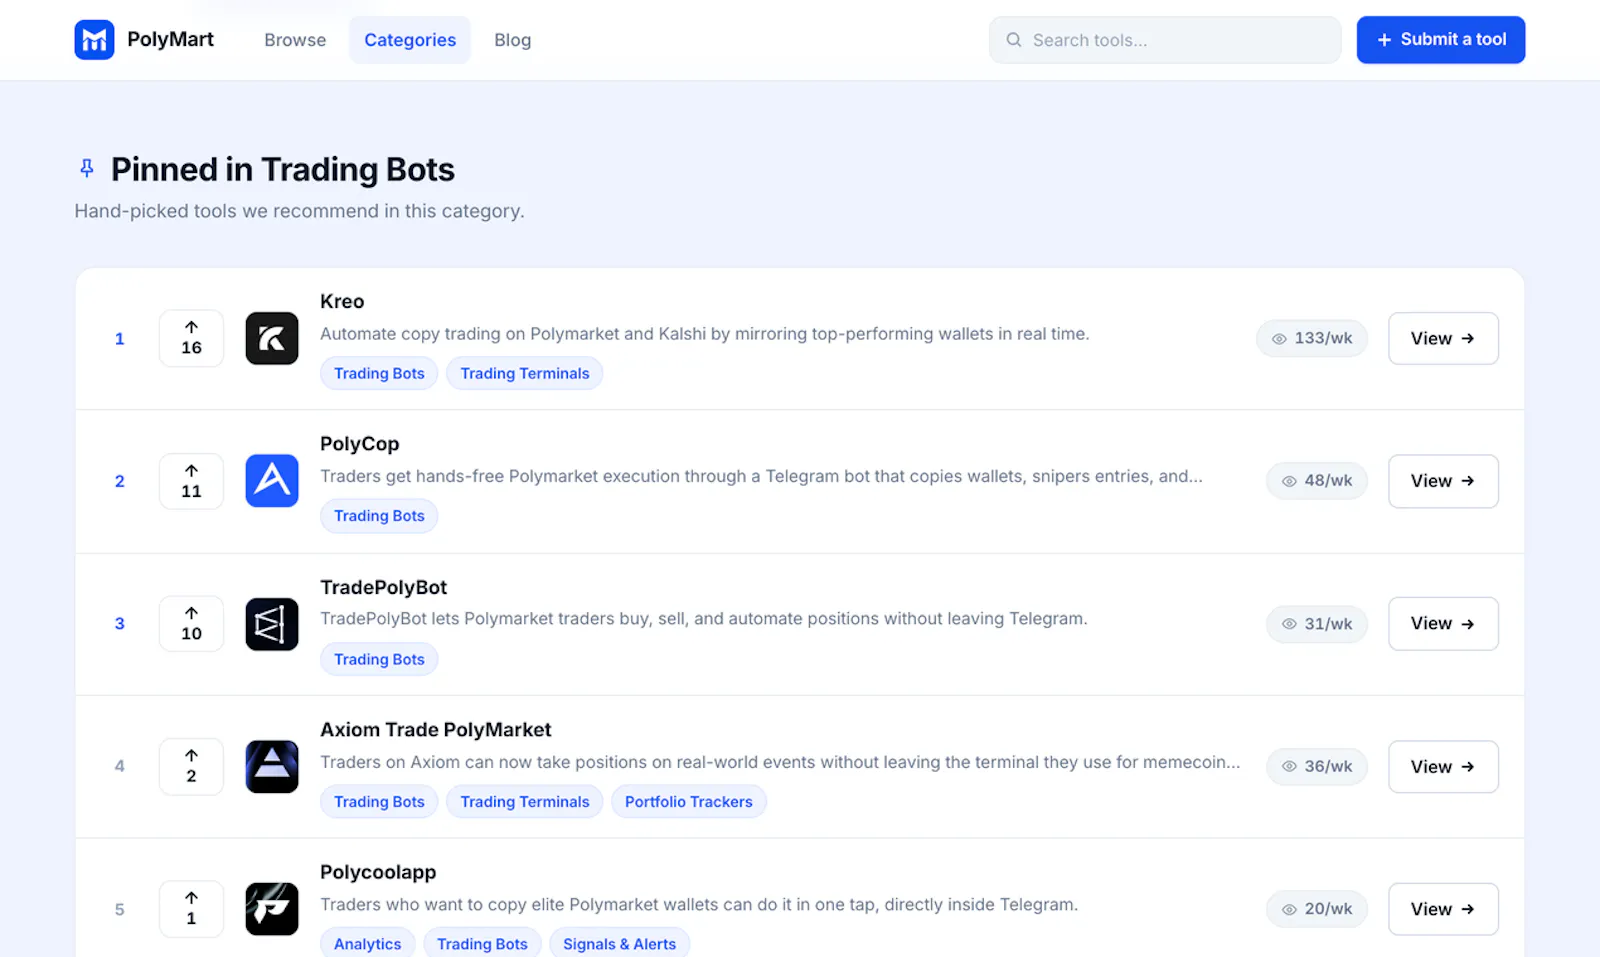This screenshot has height=957, width=1600.
Task: Click the Axiom description text
Action: 780,762
